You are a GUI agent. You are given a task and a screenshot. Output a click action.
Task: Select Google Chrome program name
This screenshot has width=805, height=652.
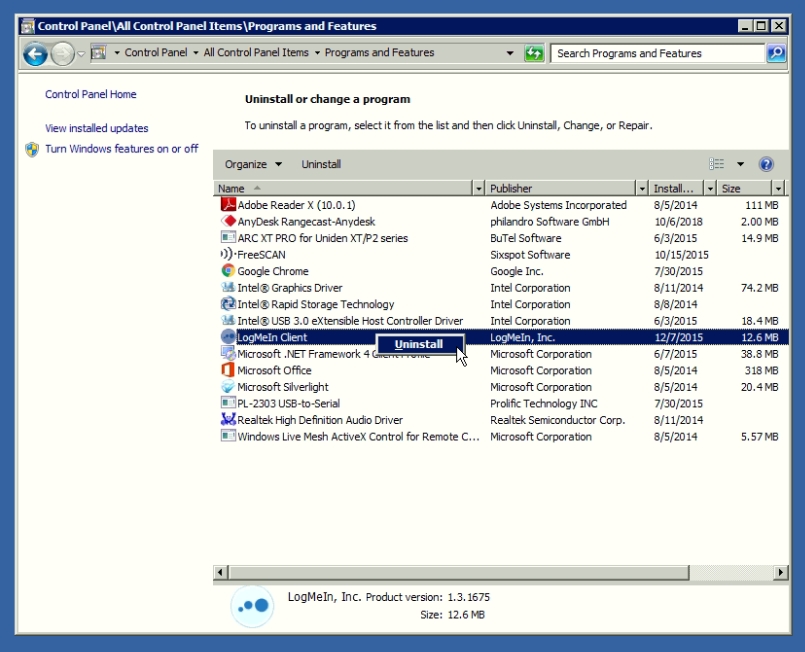tap(273, 271)
